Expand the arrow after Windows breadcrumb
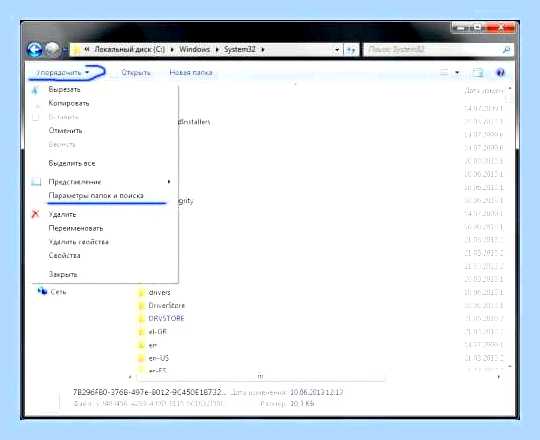This screenshot has width=540, height=440. tap(217, 50)
